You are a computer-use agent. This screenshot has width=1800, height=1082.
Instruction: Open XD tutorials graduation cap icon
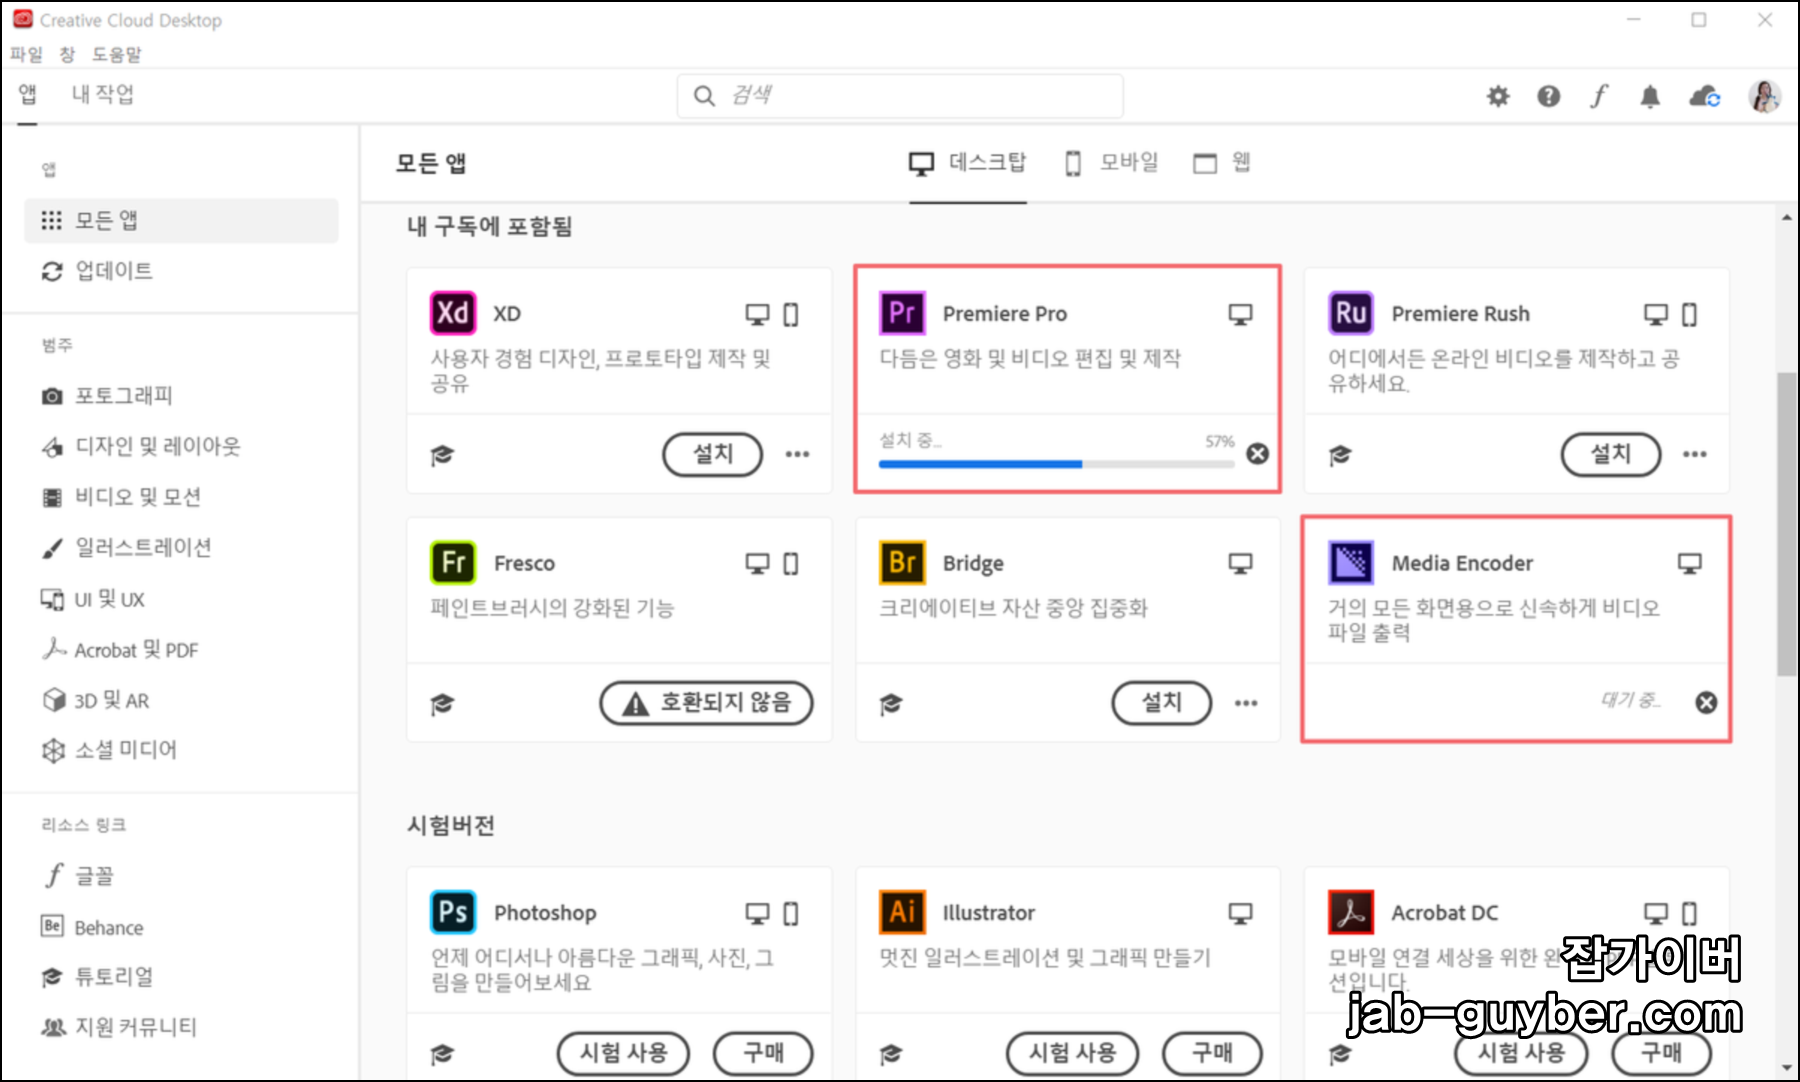point(442,455)
